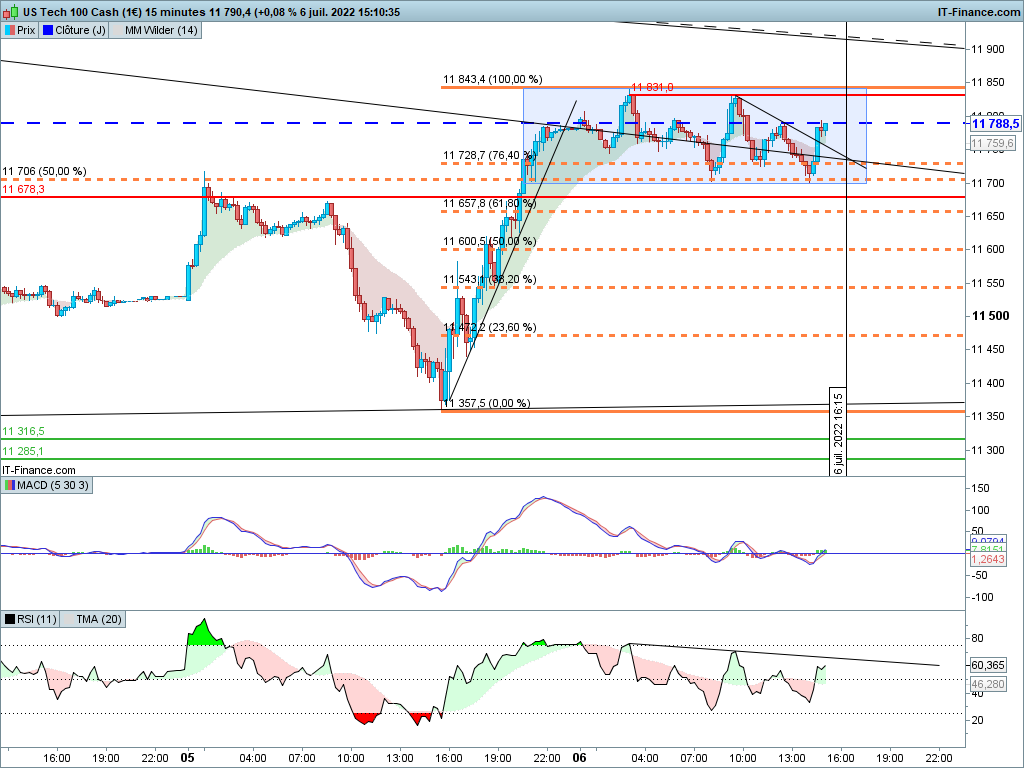Screen dimensions: 1024x768
Task: Select the Fibonacci label 11 357,5 (0,00 %)
Action: point(487,403)
